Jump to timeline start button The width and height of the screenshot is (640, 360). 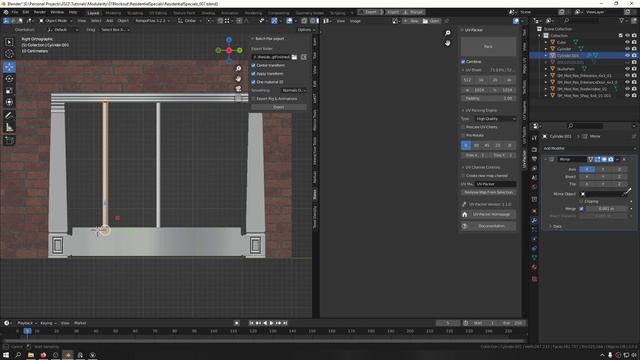pyautogui.click(x=251, y=323)
